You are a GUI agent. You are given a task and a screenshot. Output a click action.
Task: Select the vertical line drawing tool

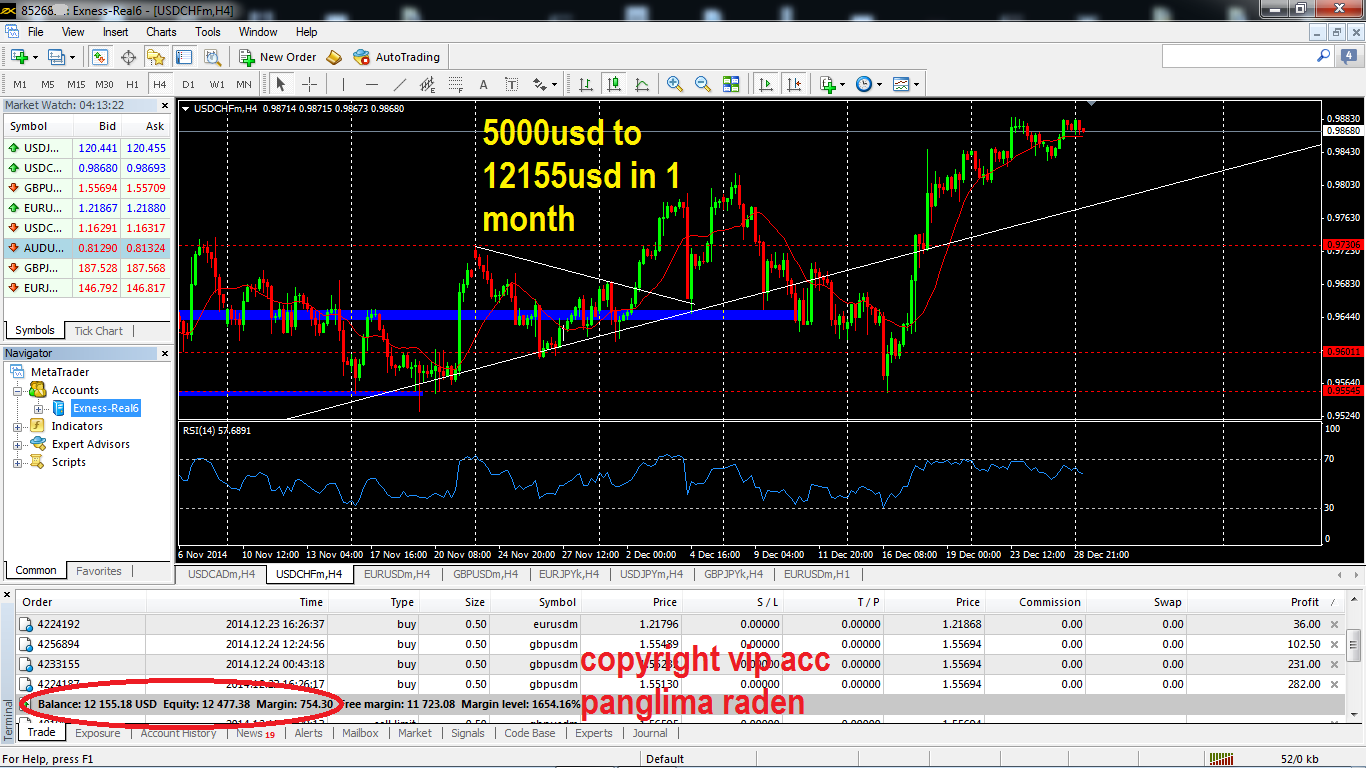pyautogui.click(x=344, y=84)
